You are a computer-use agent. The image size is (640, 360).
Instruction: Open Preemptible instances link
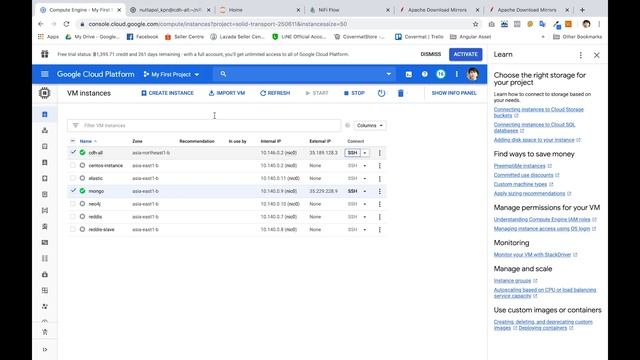tap(520, 166)
